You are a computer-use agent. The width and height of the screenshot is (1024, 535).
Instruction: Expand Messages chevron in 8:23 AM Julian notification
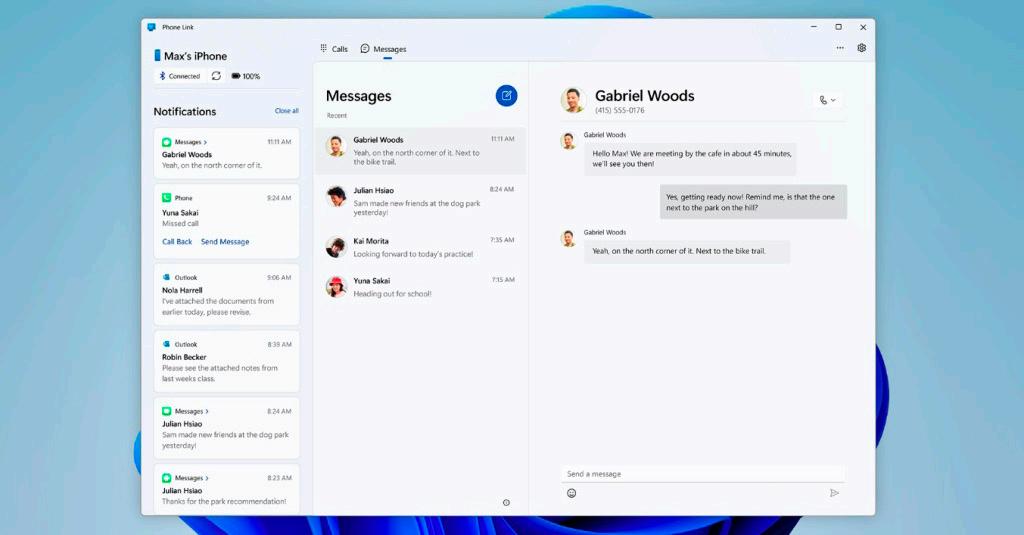pos(207,478)
